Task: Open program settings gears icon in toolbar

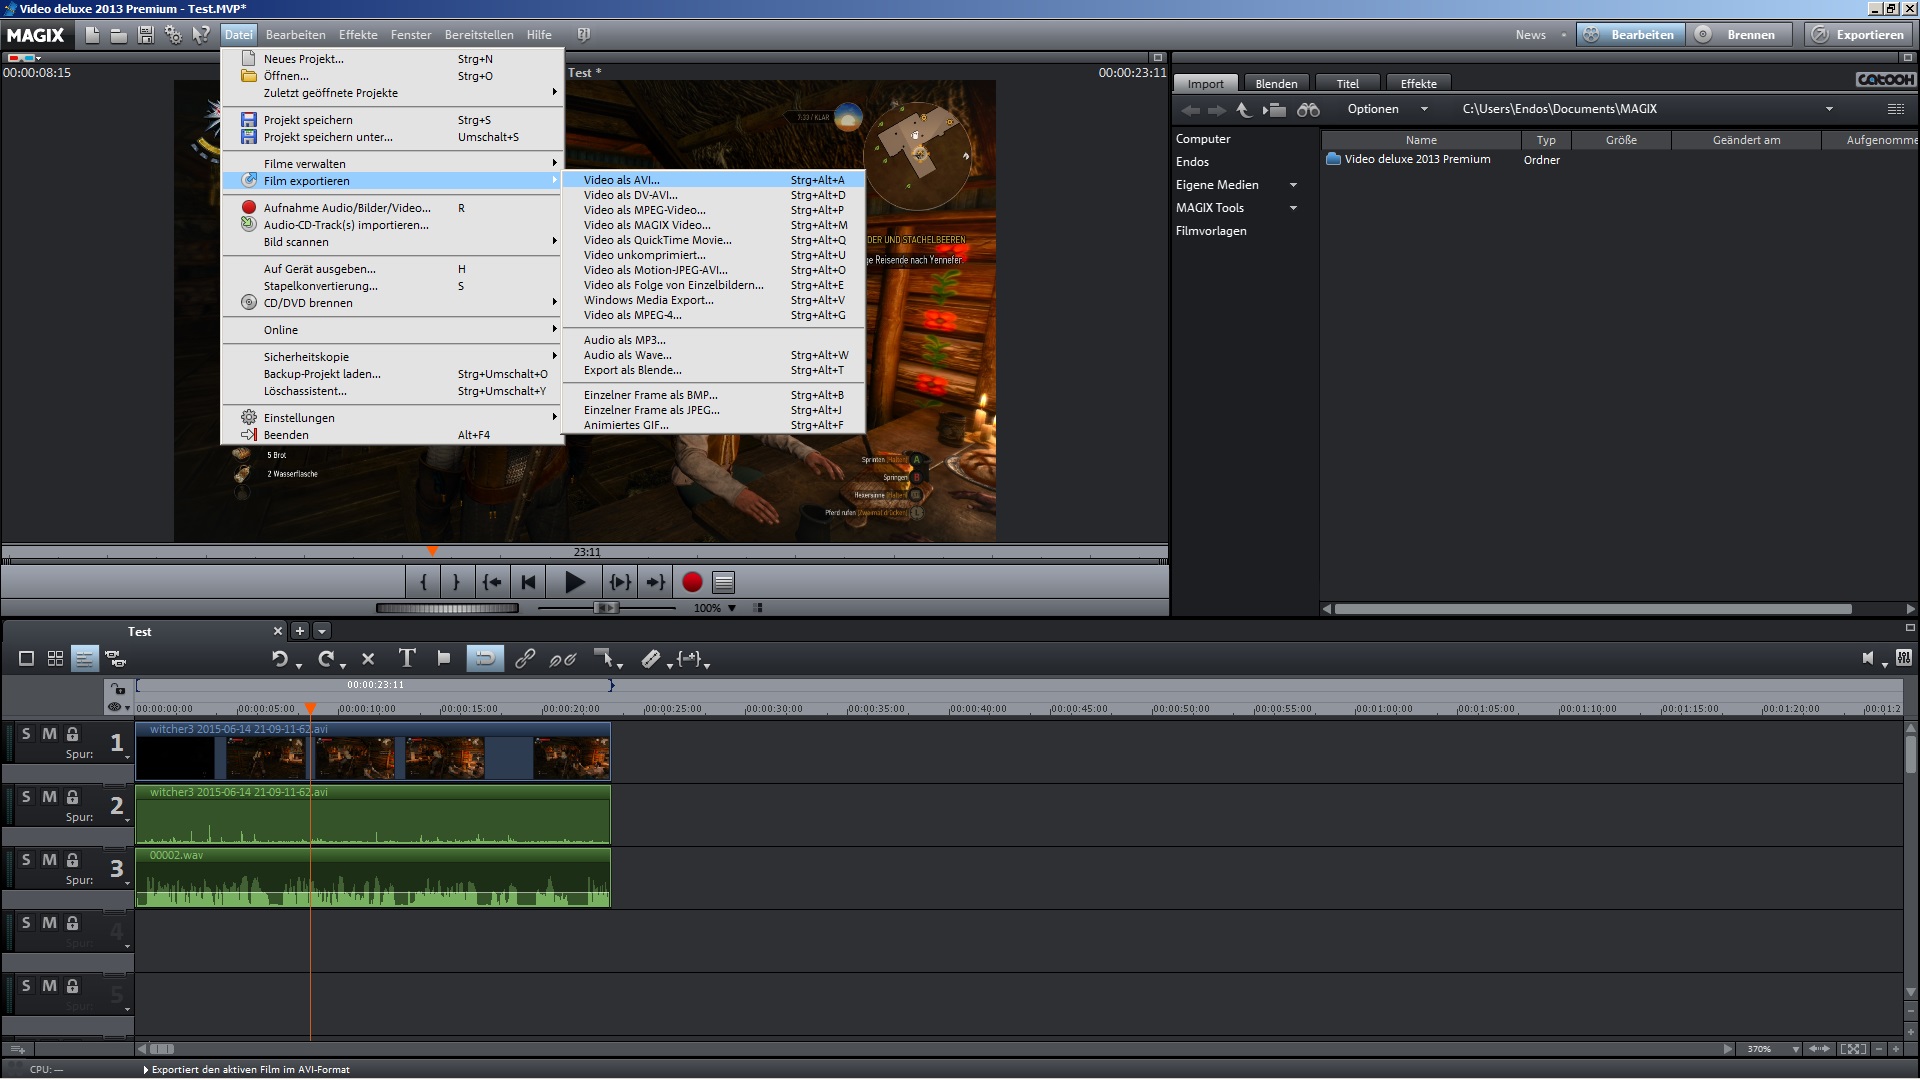Action: click(174, 35)
